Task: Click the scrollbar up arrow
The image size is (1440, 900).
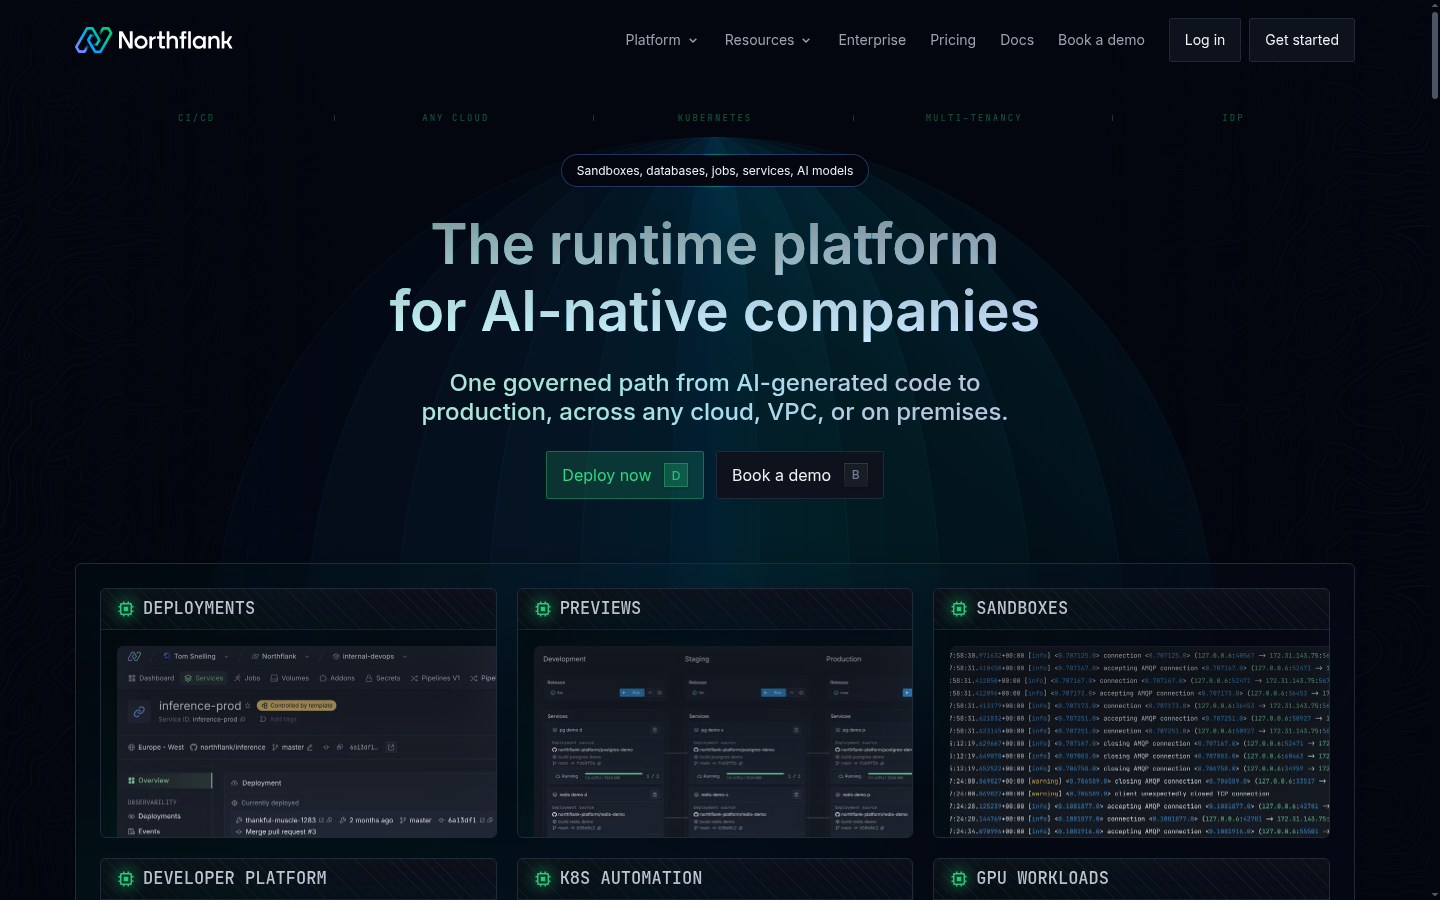Action: (x=1434, y=5)
